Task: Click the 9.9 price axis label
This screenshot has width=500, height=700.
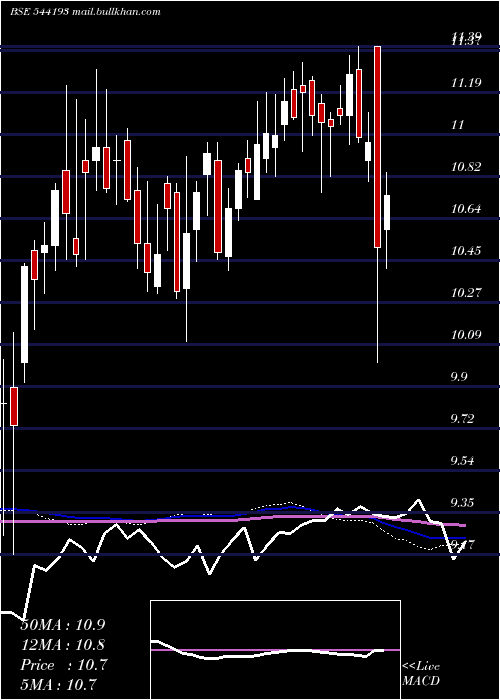Action: click(x=459, y=376)
